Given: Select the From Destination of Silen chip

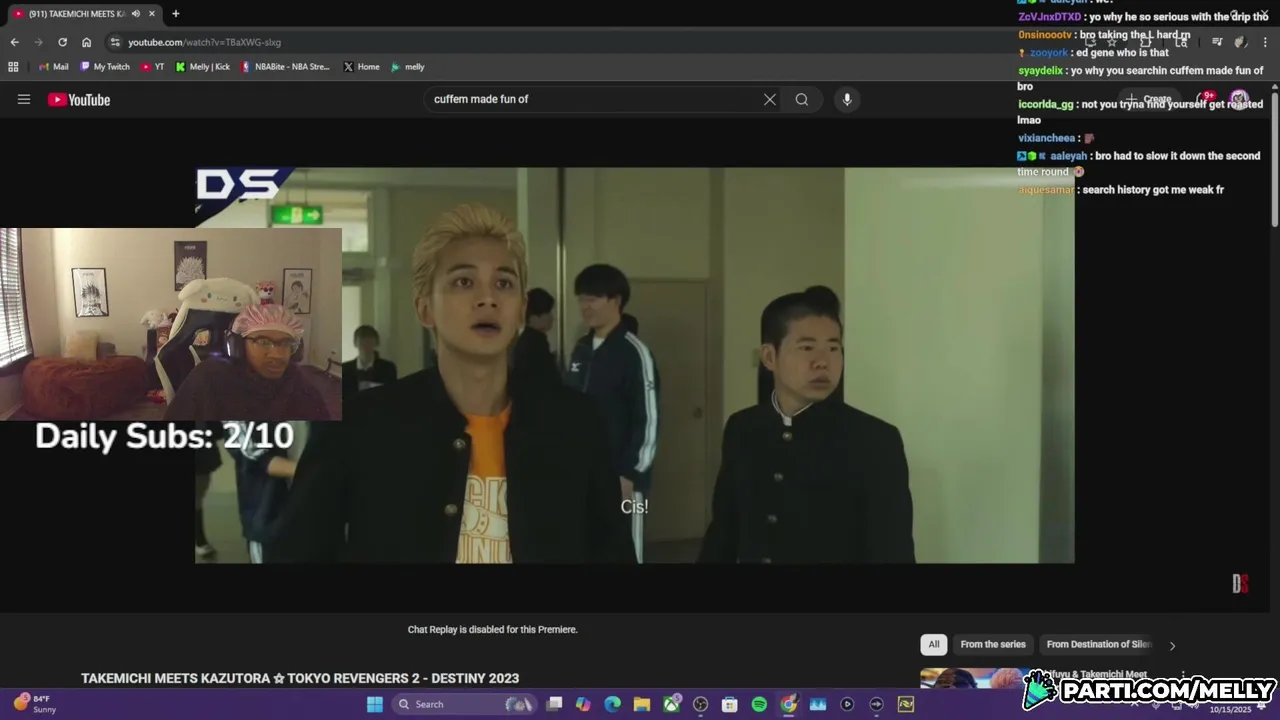Looking at the screenshot, I should (1099, 644).
